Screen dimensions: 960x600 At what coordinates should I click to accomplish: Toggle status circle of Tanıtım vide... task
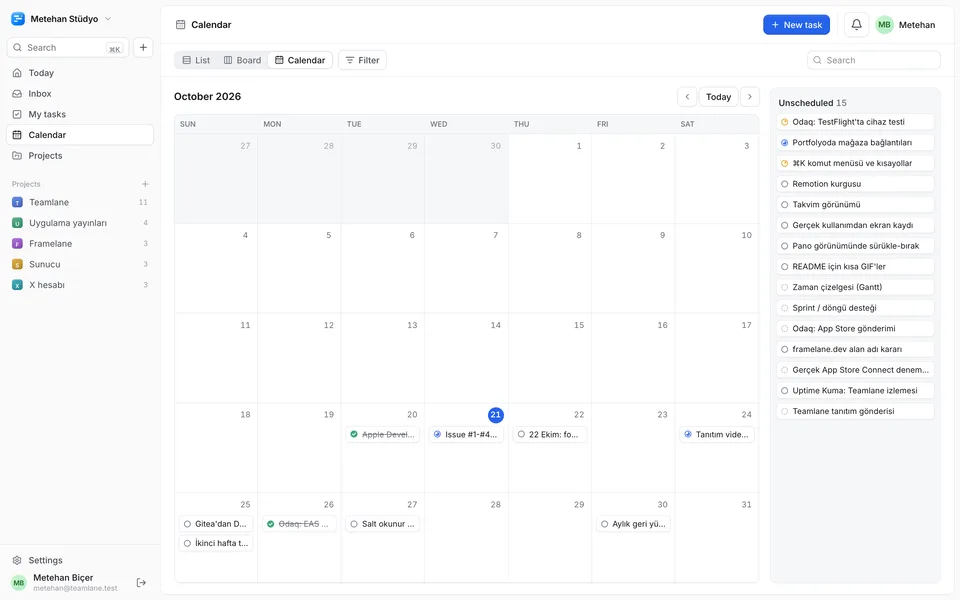coord(688,435)
